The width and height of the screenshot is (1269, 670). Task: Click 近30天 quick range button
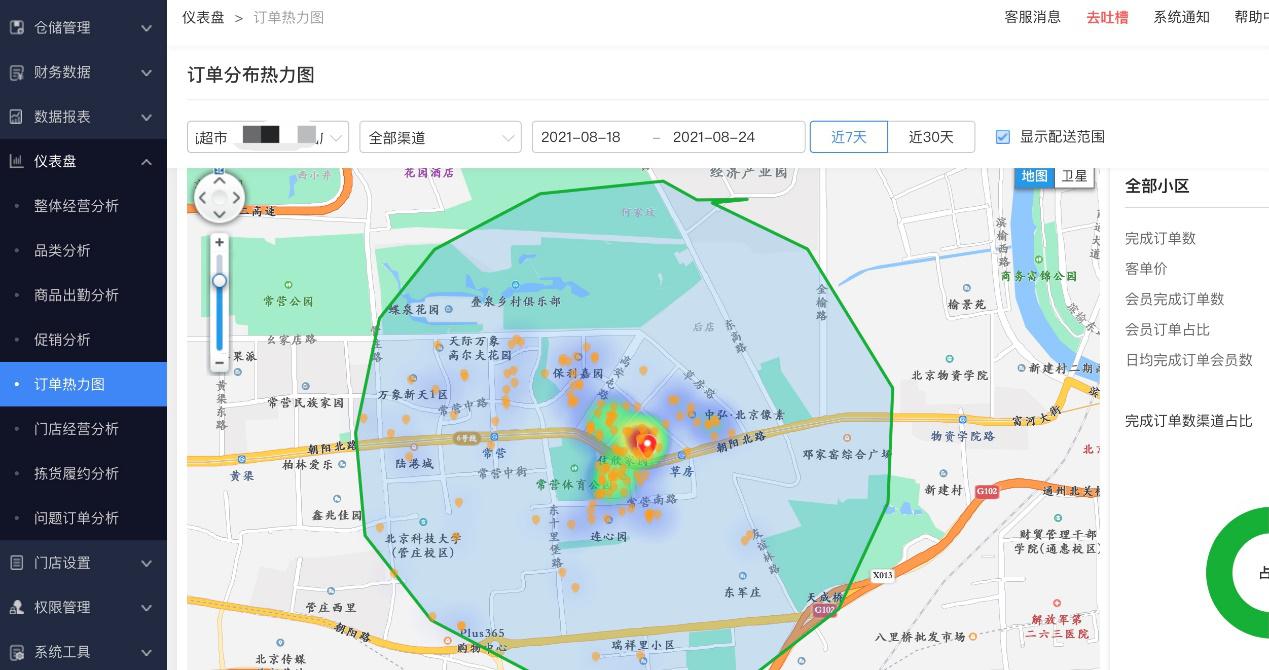pos(931,137)
